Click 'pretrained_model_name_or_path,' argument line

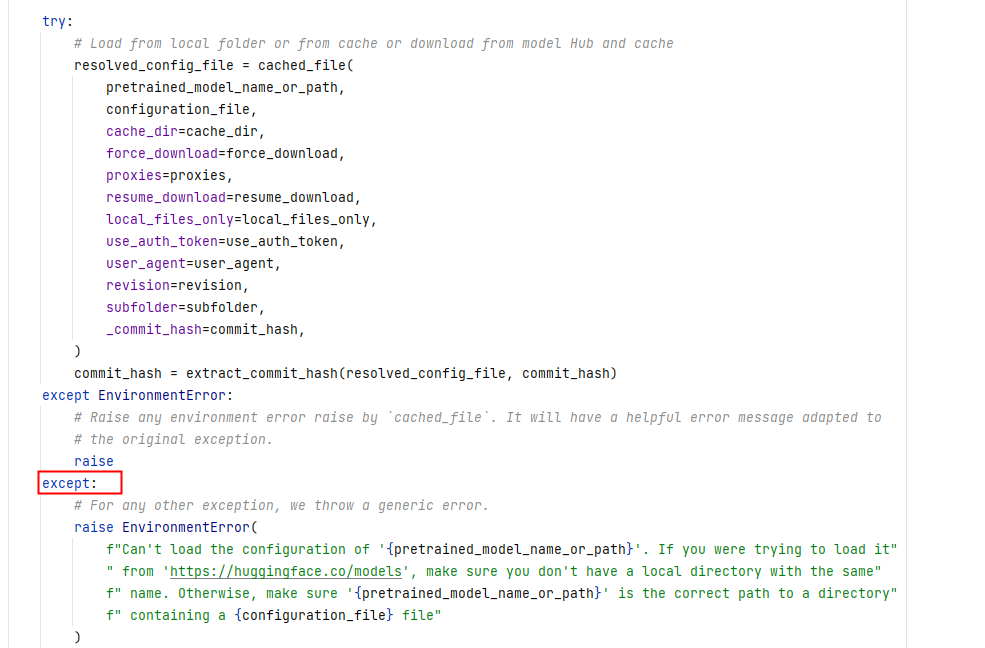226,87
